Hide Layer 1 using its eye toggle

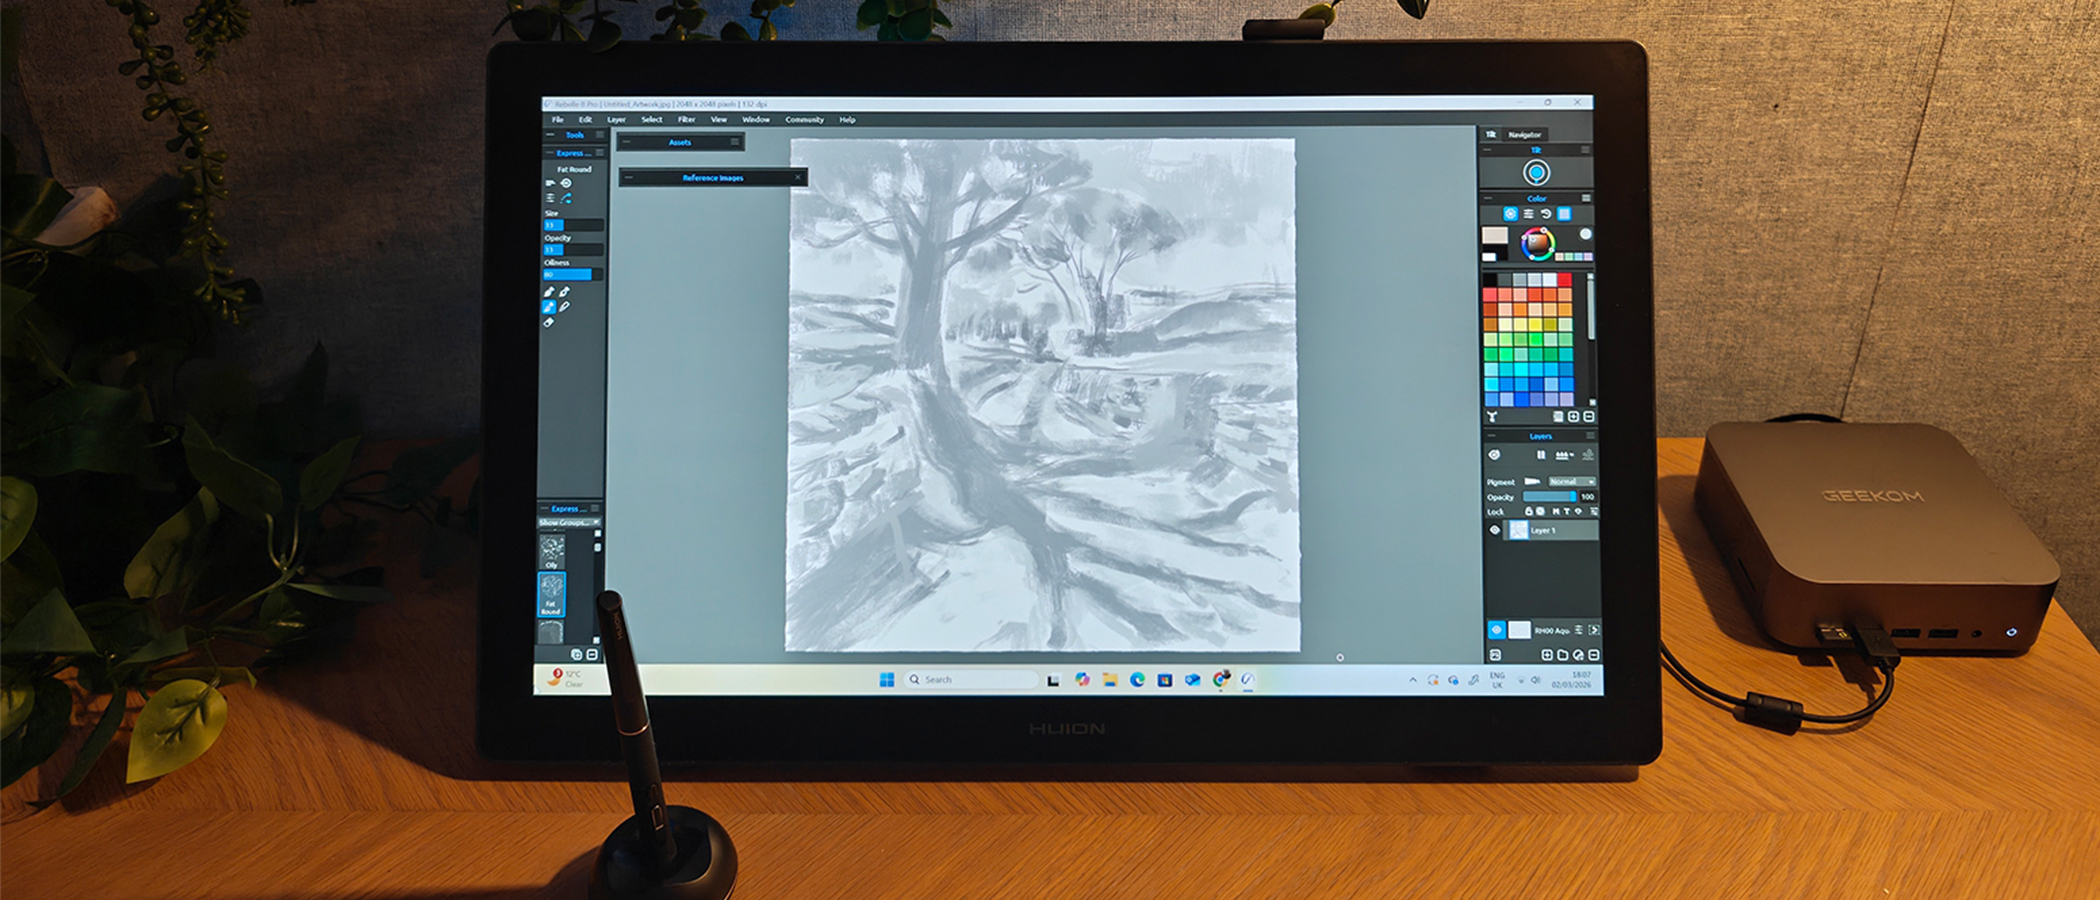(x=1494, y=530)
